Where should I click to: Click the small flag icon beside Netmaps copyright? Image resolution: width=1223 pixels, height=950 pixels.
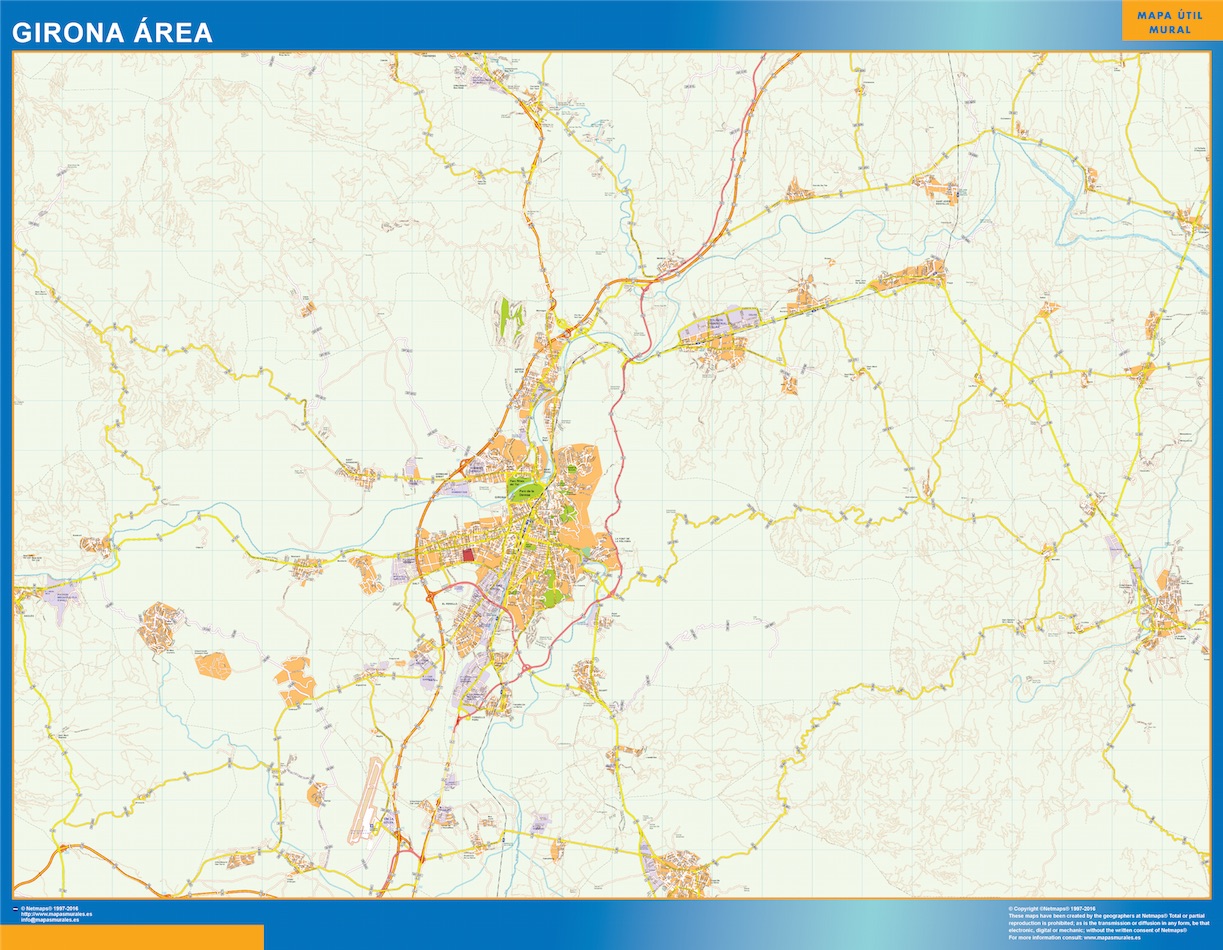tap(14, 909)
